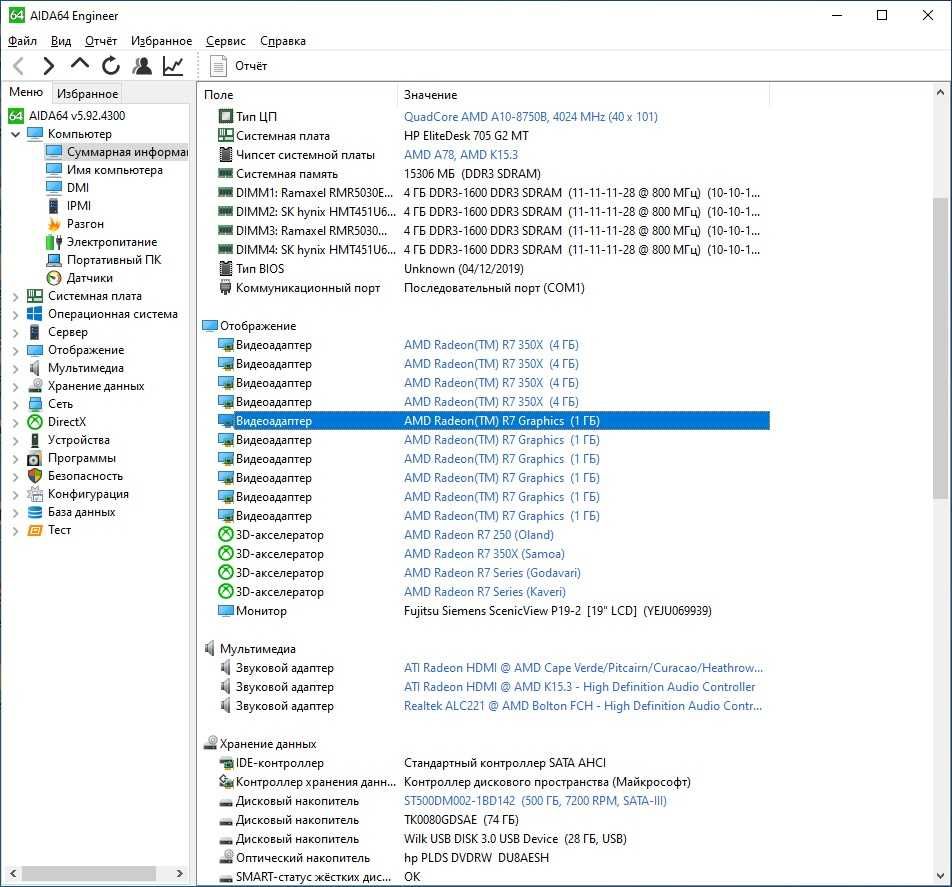
Task: Click the DirectX Xbox icon in tree
Action: (x=35, y=422)
